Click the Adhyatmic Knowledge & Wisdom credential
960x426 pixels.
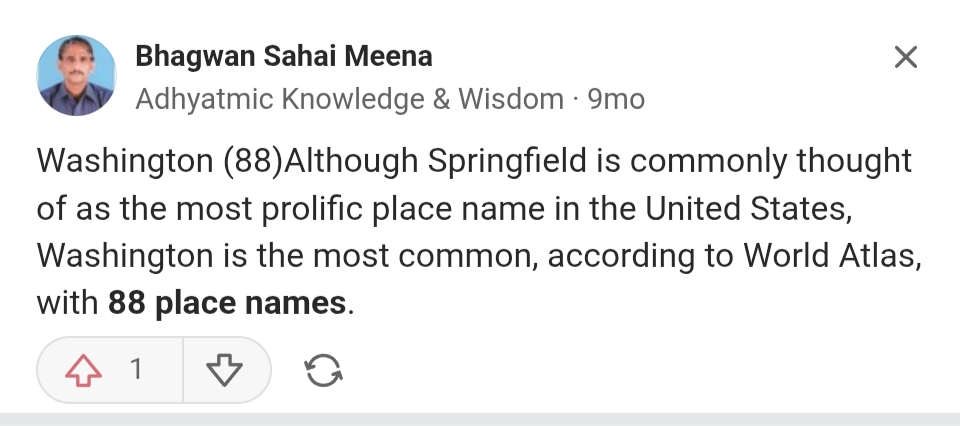(349, 99)
